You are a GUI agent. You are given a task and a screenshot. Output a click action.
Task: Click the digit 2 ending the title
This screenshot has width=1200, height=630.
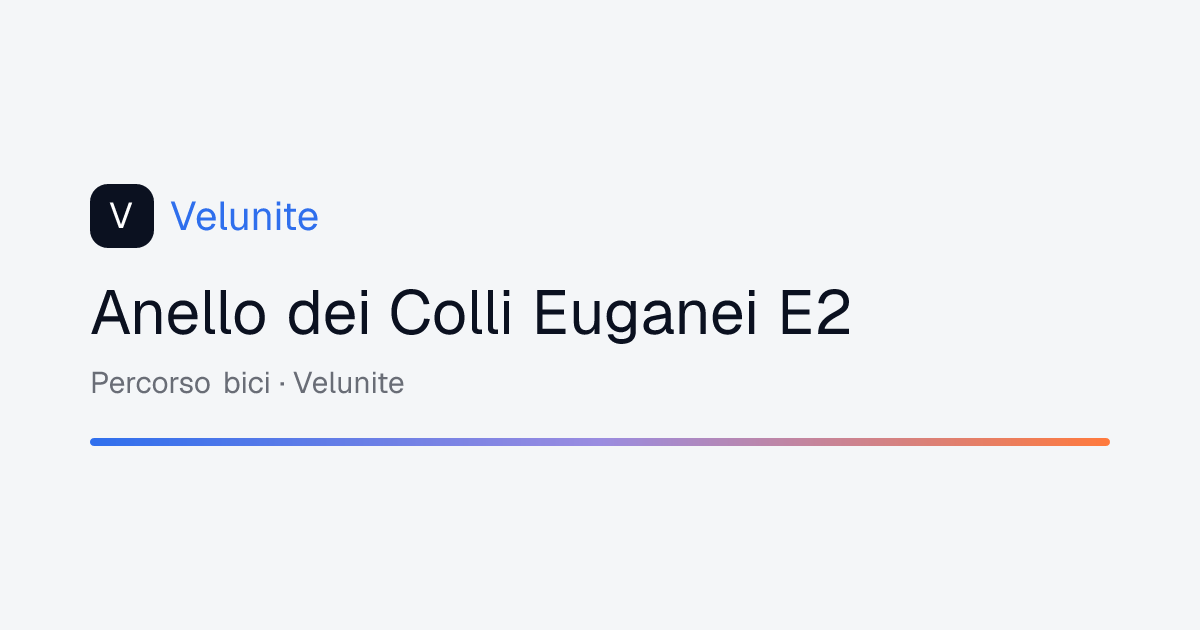[835, 314]
